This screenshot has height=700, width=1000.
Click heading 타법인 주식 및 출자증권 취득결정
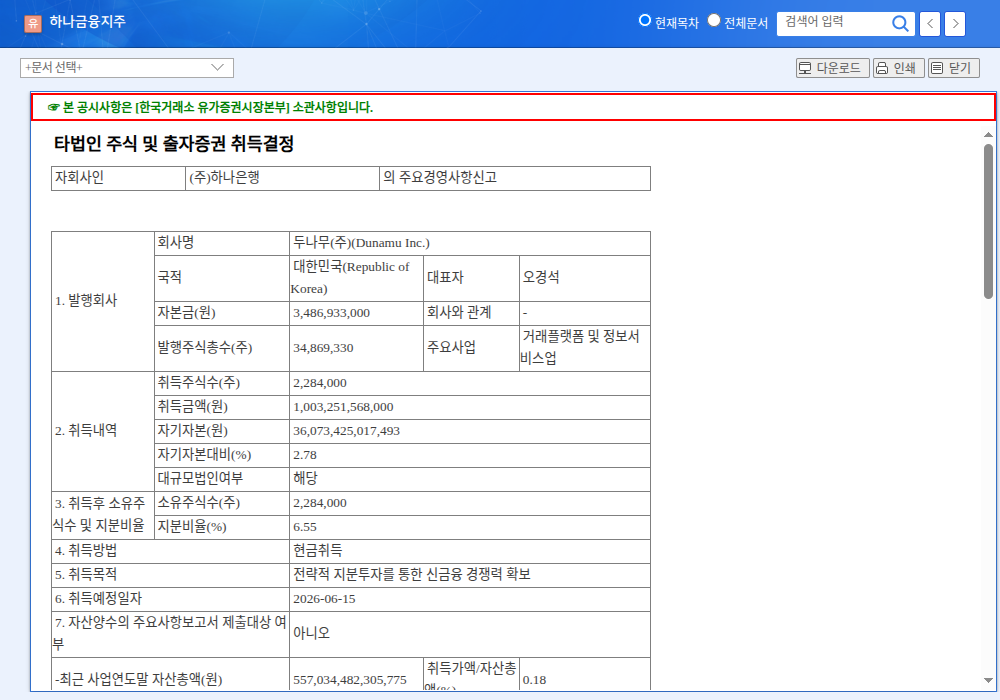[174, 143]
